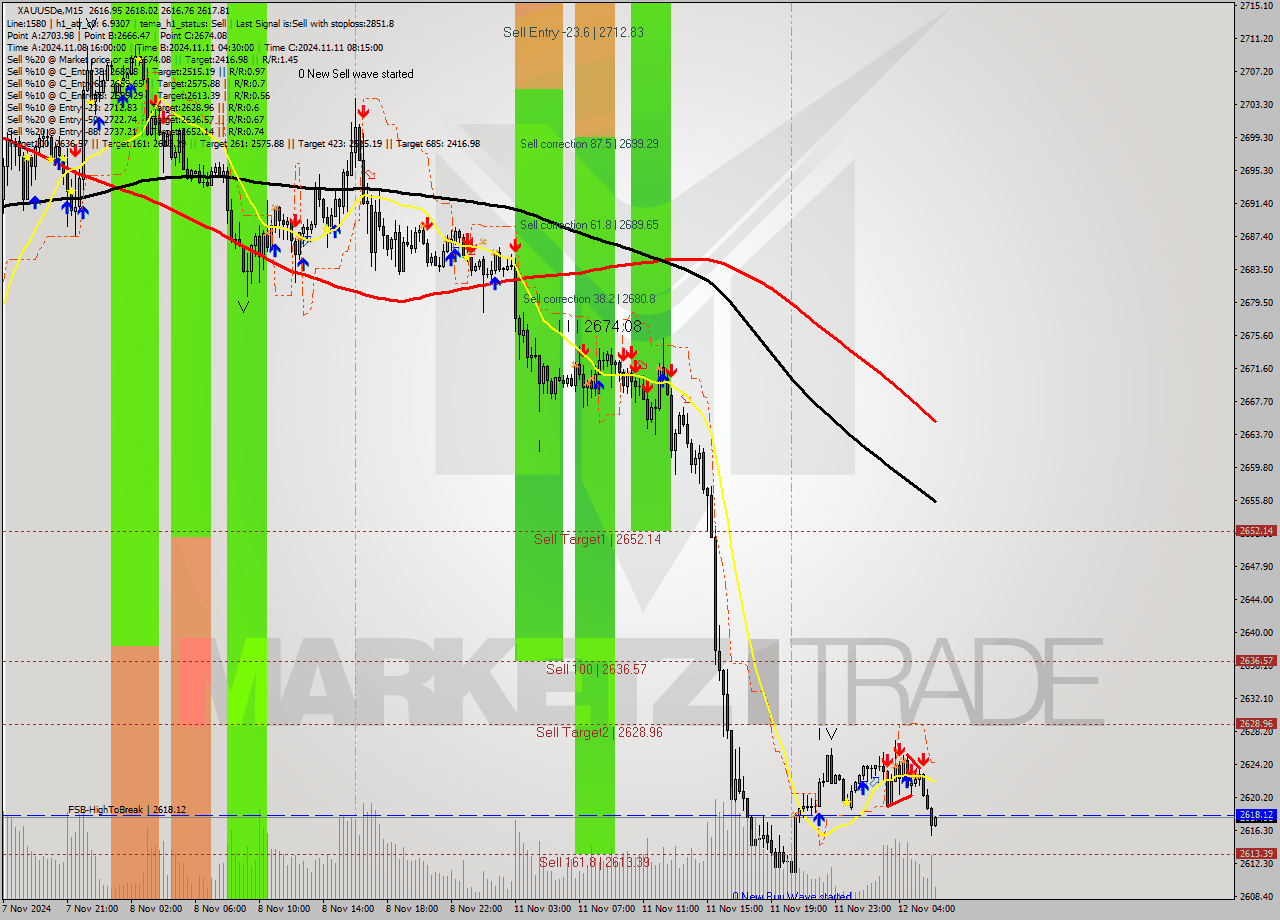Select the 'Sell Entry -23.6 | 2712.83' label
This screenshot has width=1280, height=920.
coord(573,32)
